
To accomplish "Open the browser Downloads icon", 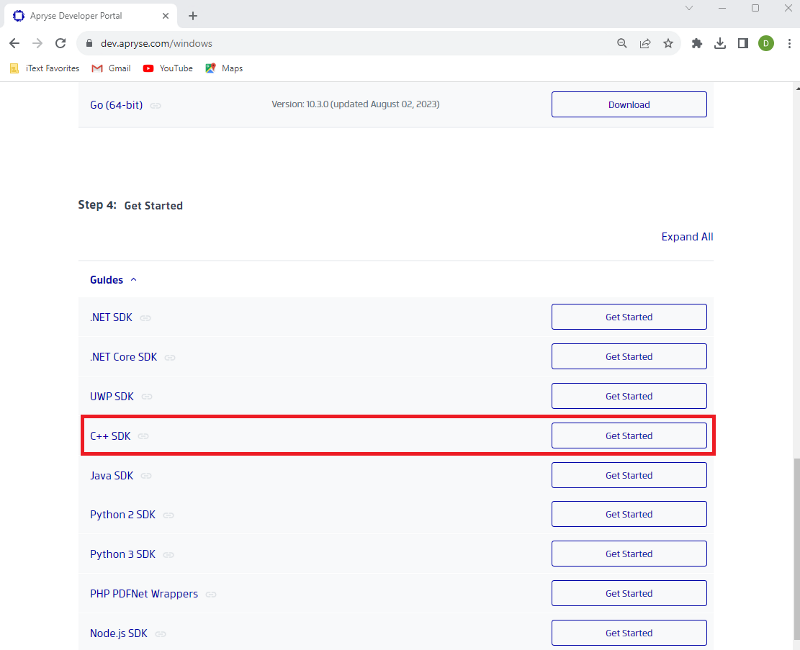I will pos(720,43).
